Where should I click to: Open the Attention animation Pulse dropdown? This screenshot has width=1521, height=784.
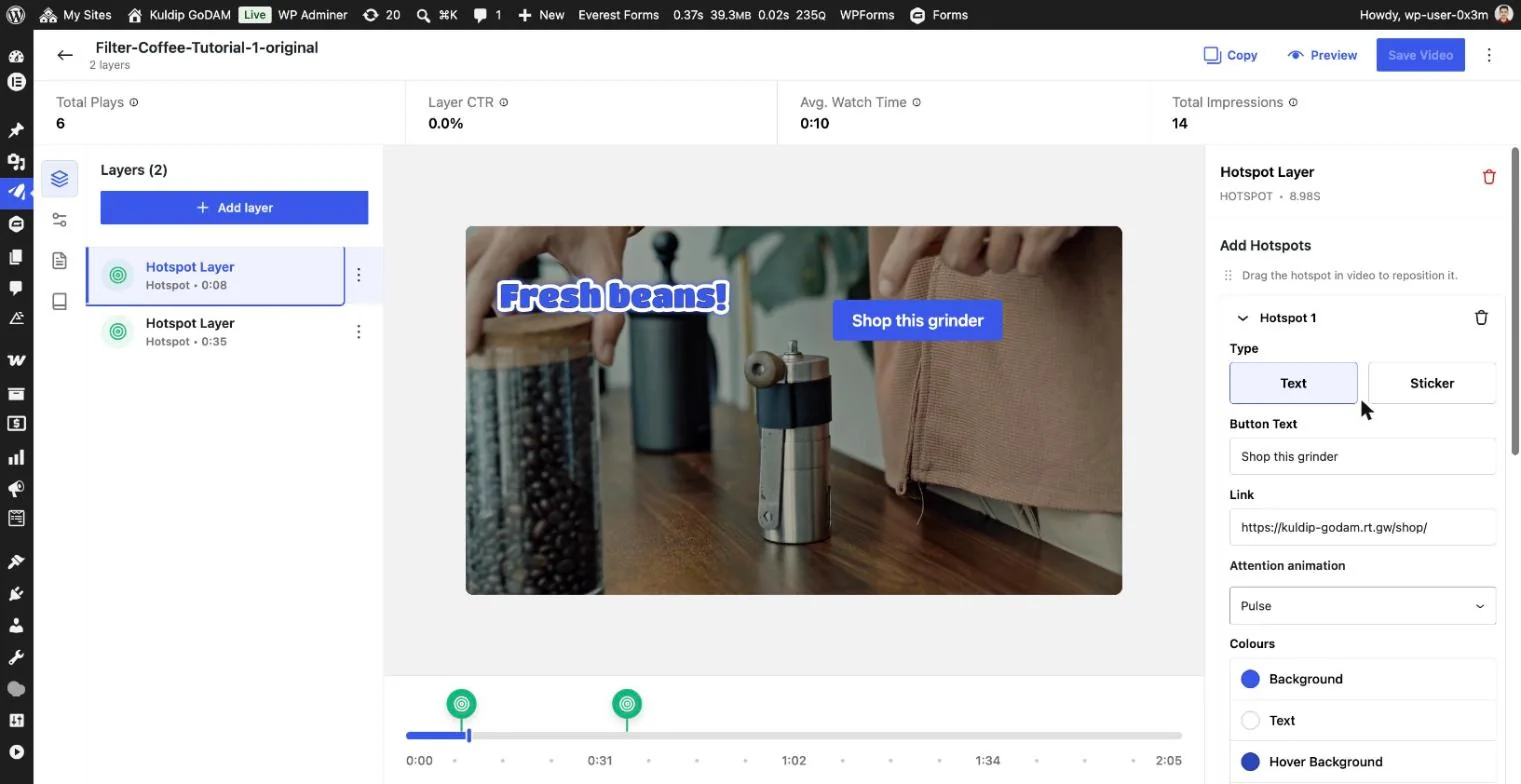pyautogui.click(x=1362, y=606)
